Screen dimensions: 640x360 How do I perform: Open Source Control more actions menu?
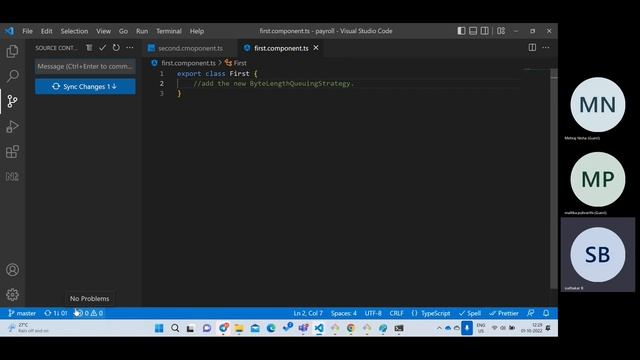[130, 48]
